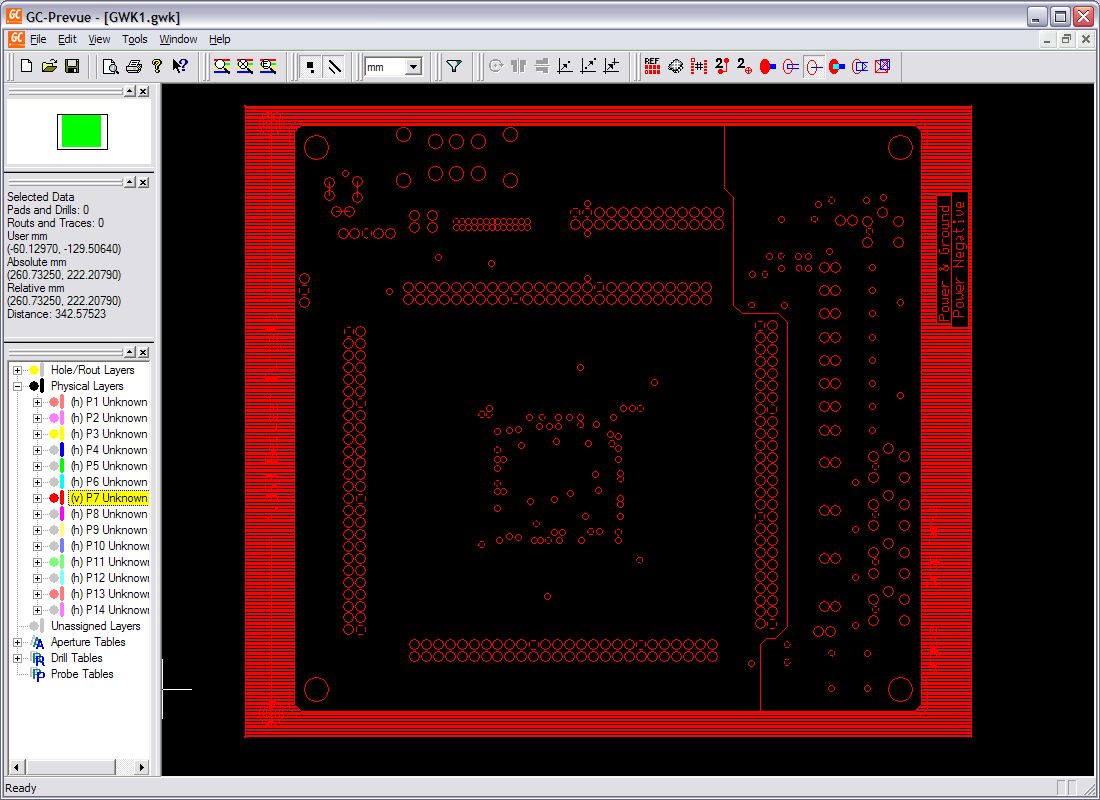
Task: Save the file with the floppy disk icon
Action: [72, 66]
